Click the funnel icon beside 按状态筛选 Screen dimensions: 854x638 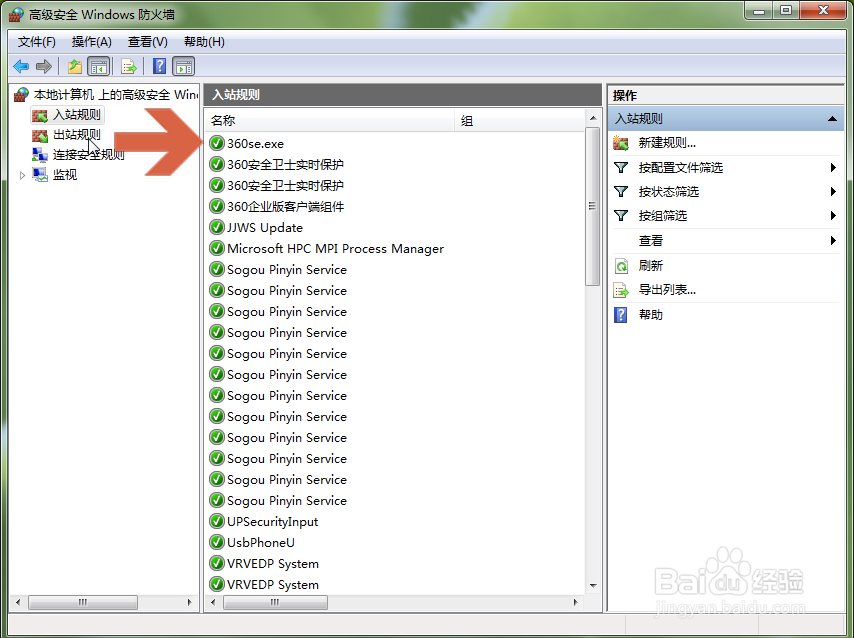point(621,191)
